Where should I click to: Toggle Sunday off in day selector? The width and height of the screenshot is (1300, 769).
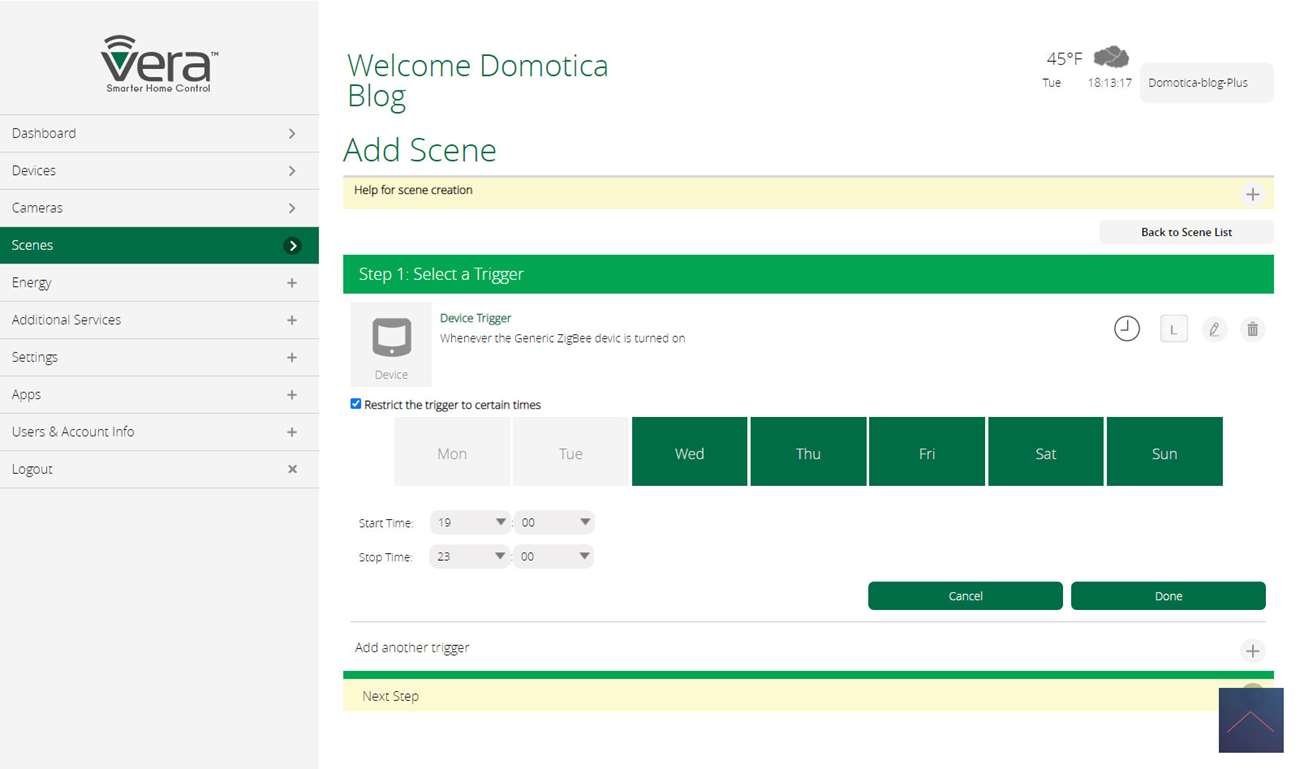pyautogui.click(x=1164, y=452)
